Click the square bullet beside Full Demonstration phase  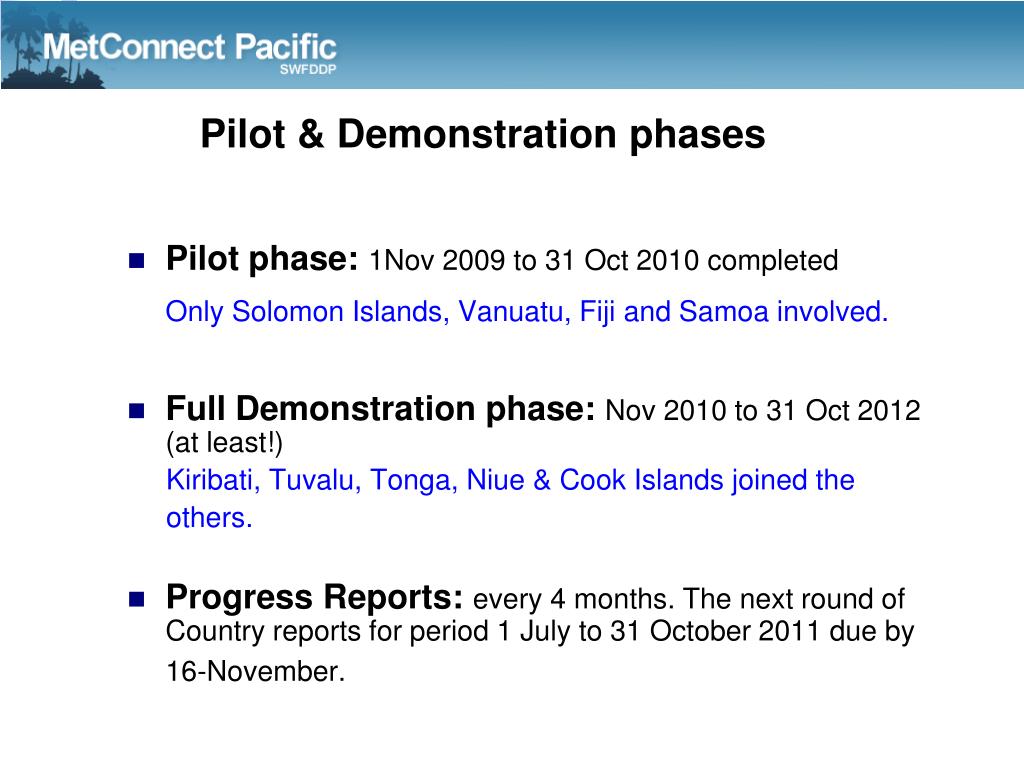tap(136, 411)
